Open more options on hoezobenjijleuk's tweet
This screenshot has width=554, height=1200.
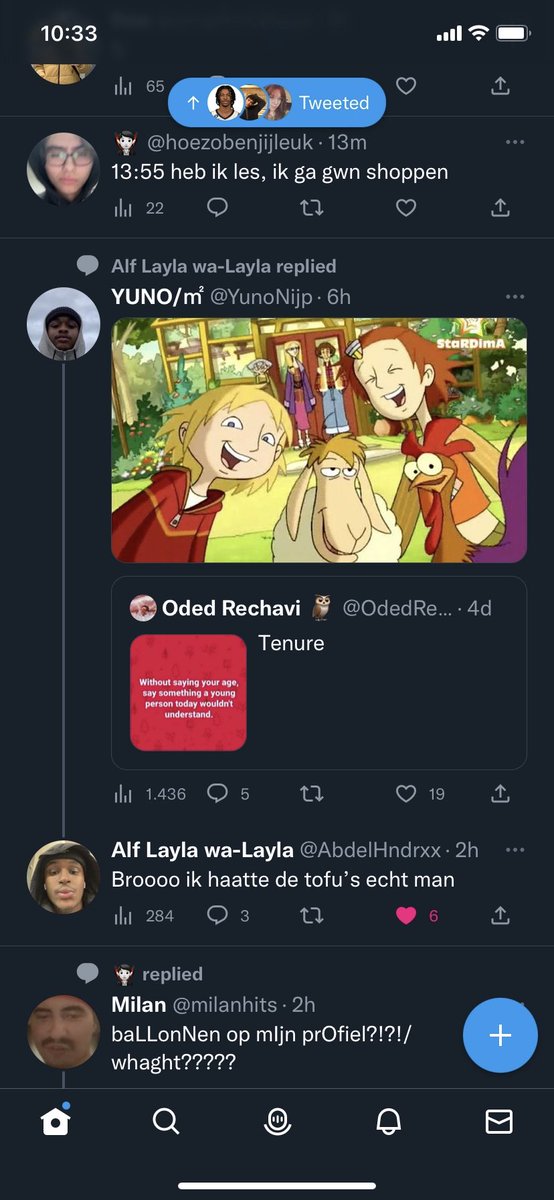515,142
